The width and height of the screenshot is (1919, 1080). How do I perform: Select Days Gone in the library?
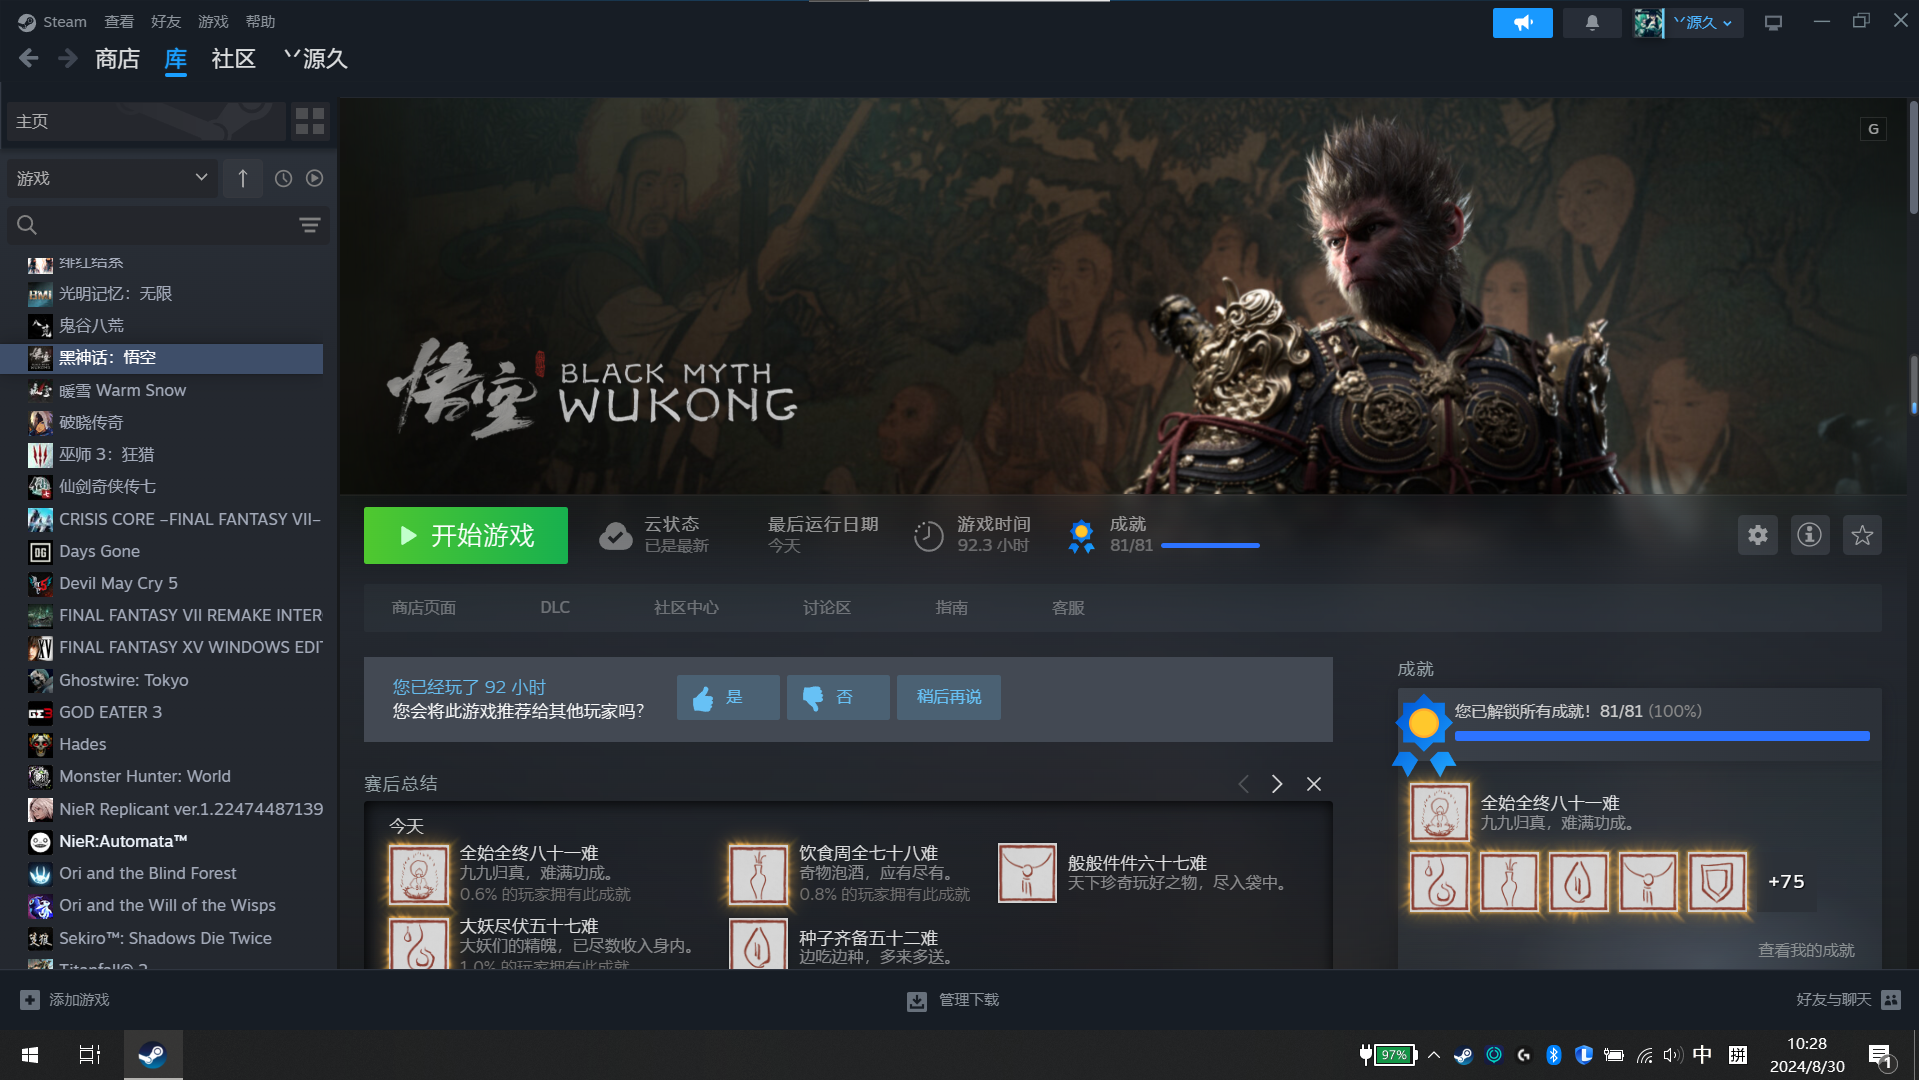pyautogui.click(x=162, y=551)
